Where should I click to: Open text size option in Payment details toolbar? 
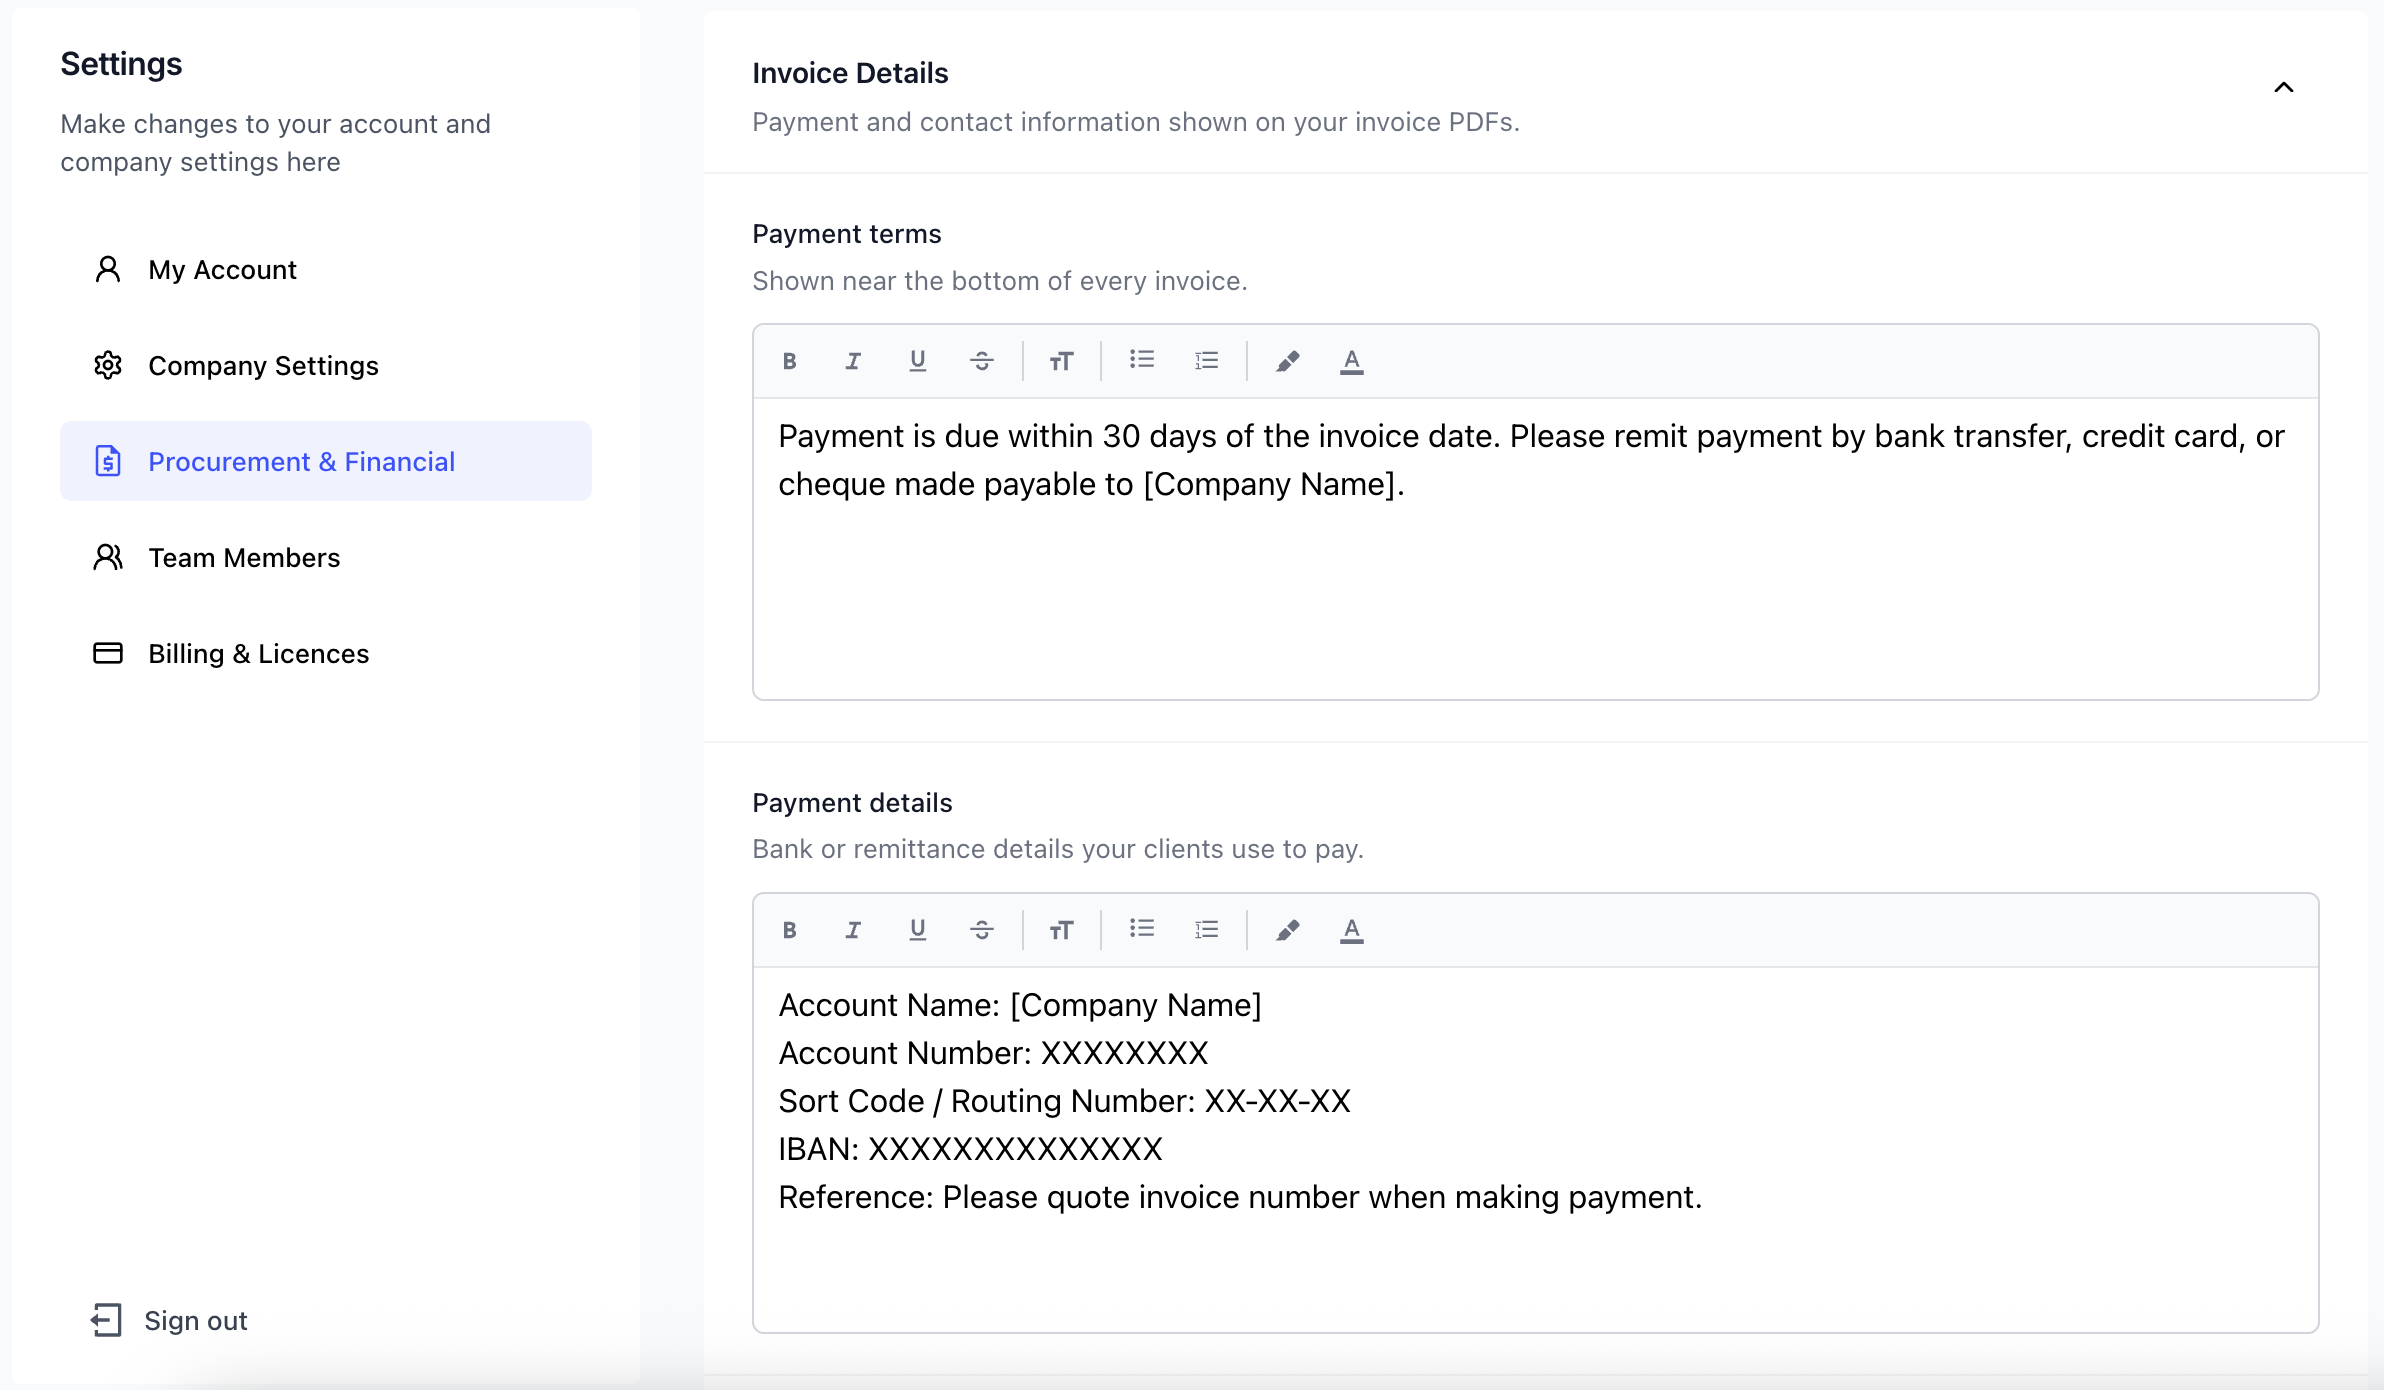[x=1061, y=930]
